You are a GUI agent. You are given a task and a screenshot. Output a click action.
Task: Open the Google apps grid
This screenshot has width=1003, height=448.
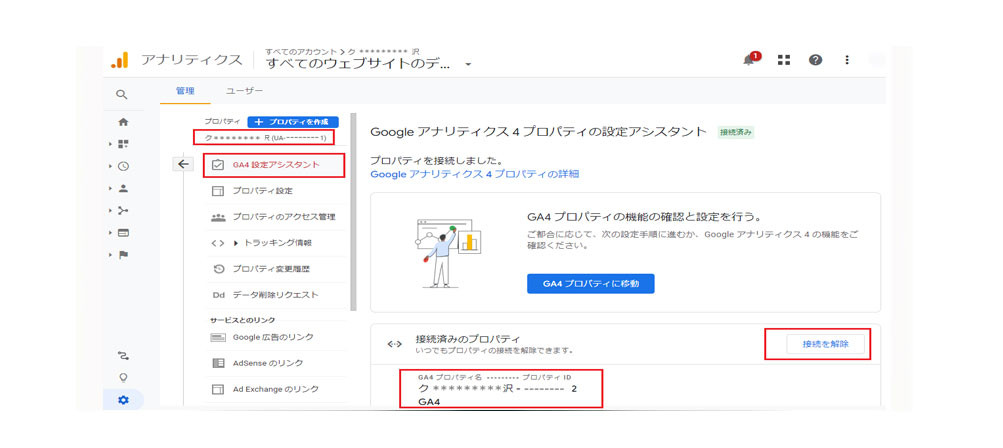[784, 60]
